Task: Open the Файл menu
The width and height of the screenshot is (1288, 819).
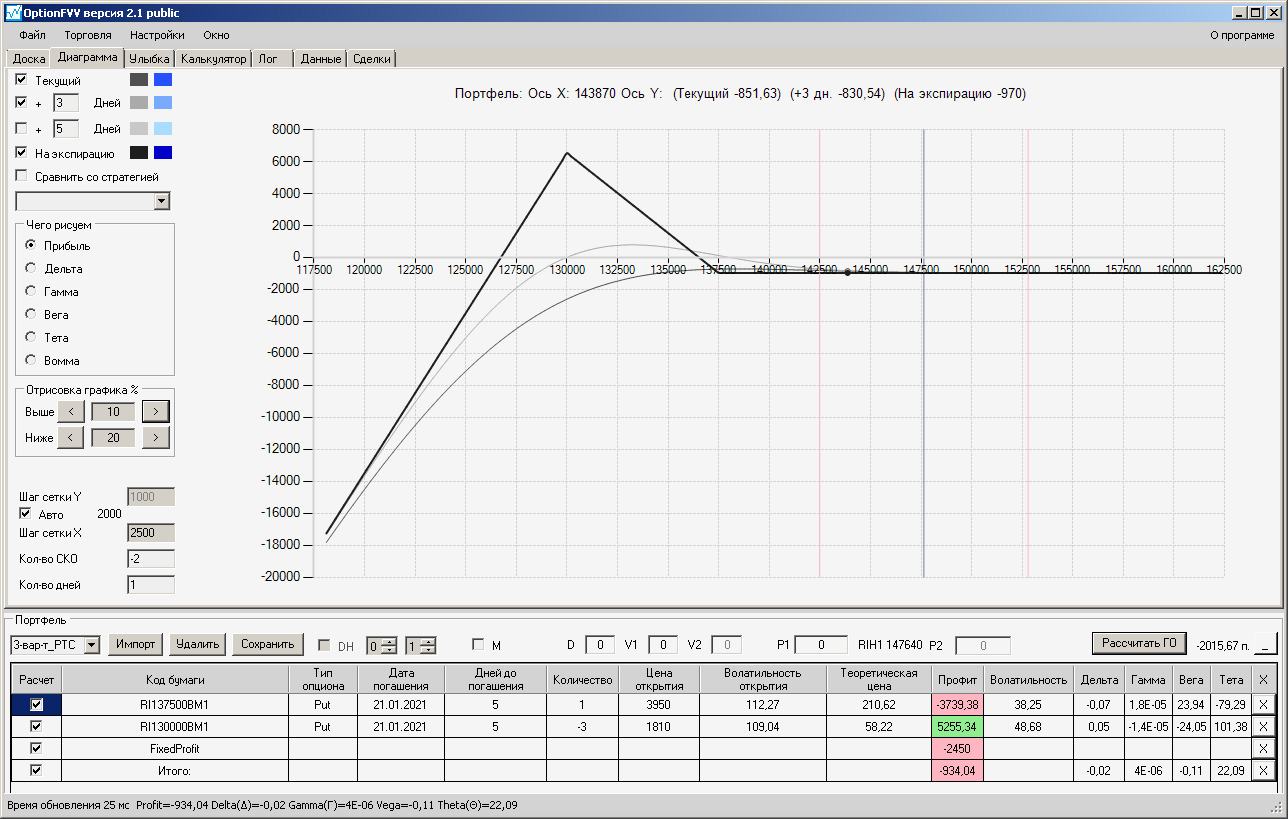Action: pos(32,35)
